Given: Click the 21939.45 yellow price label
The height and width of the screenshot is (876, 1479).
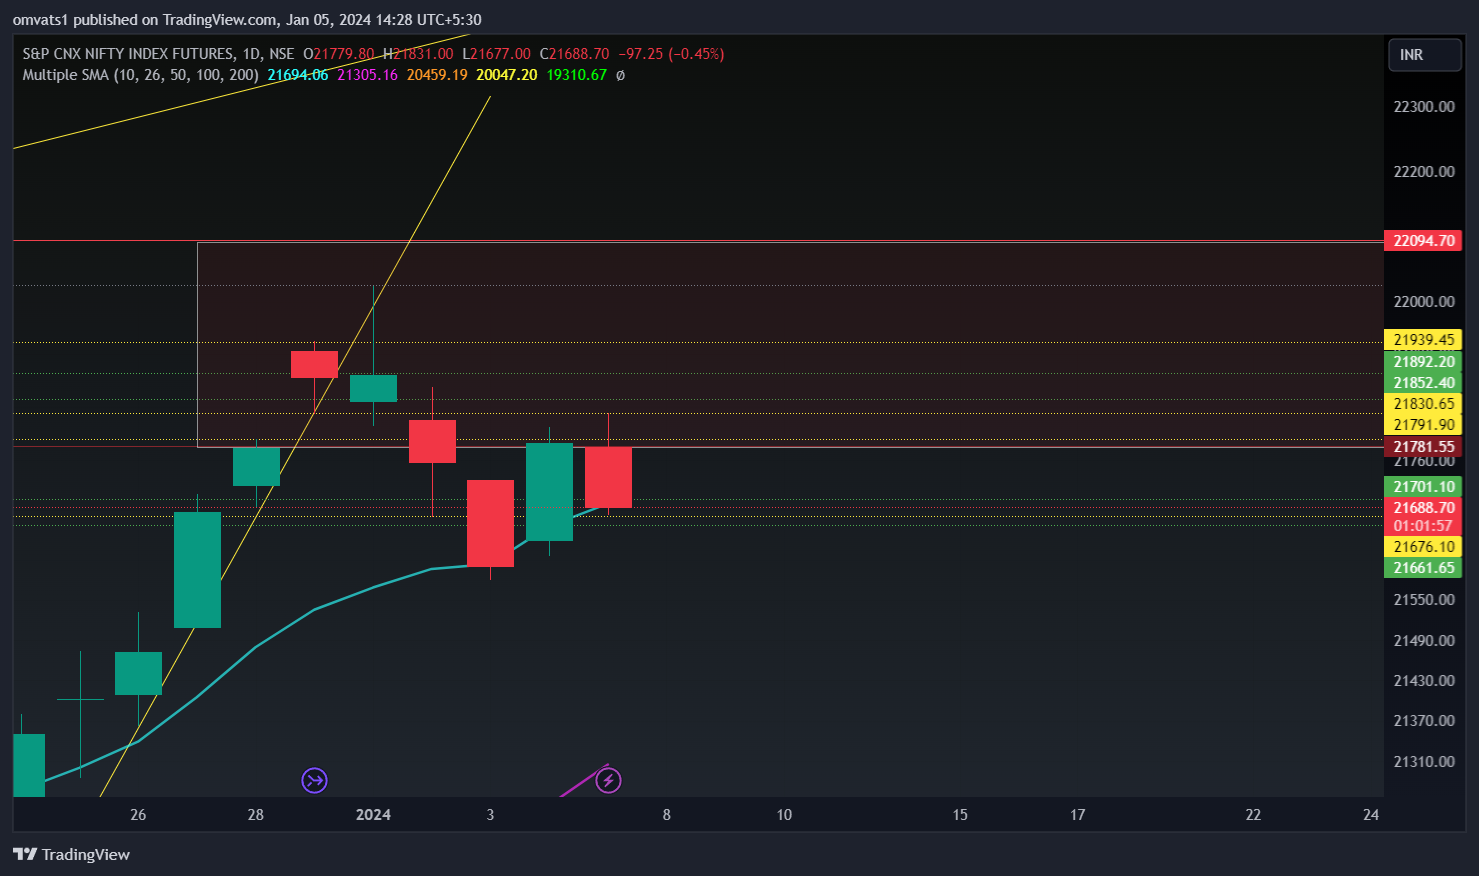Looking at the screenshot, I should tap(1423, 340).
